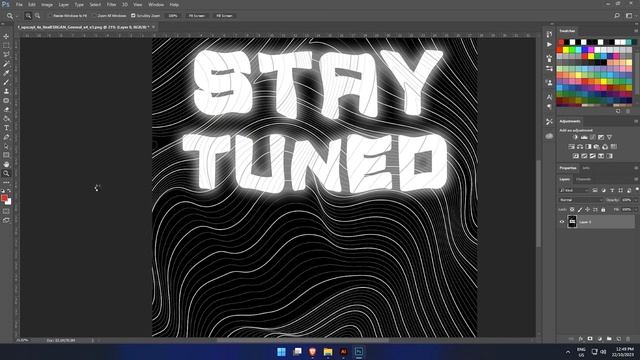Open Swatches panel menu
This screenshot has width=640, height=360.
pos(636,31)
